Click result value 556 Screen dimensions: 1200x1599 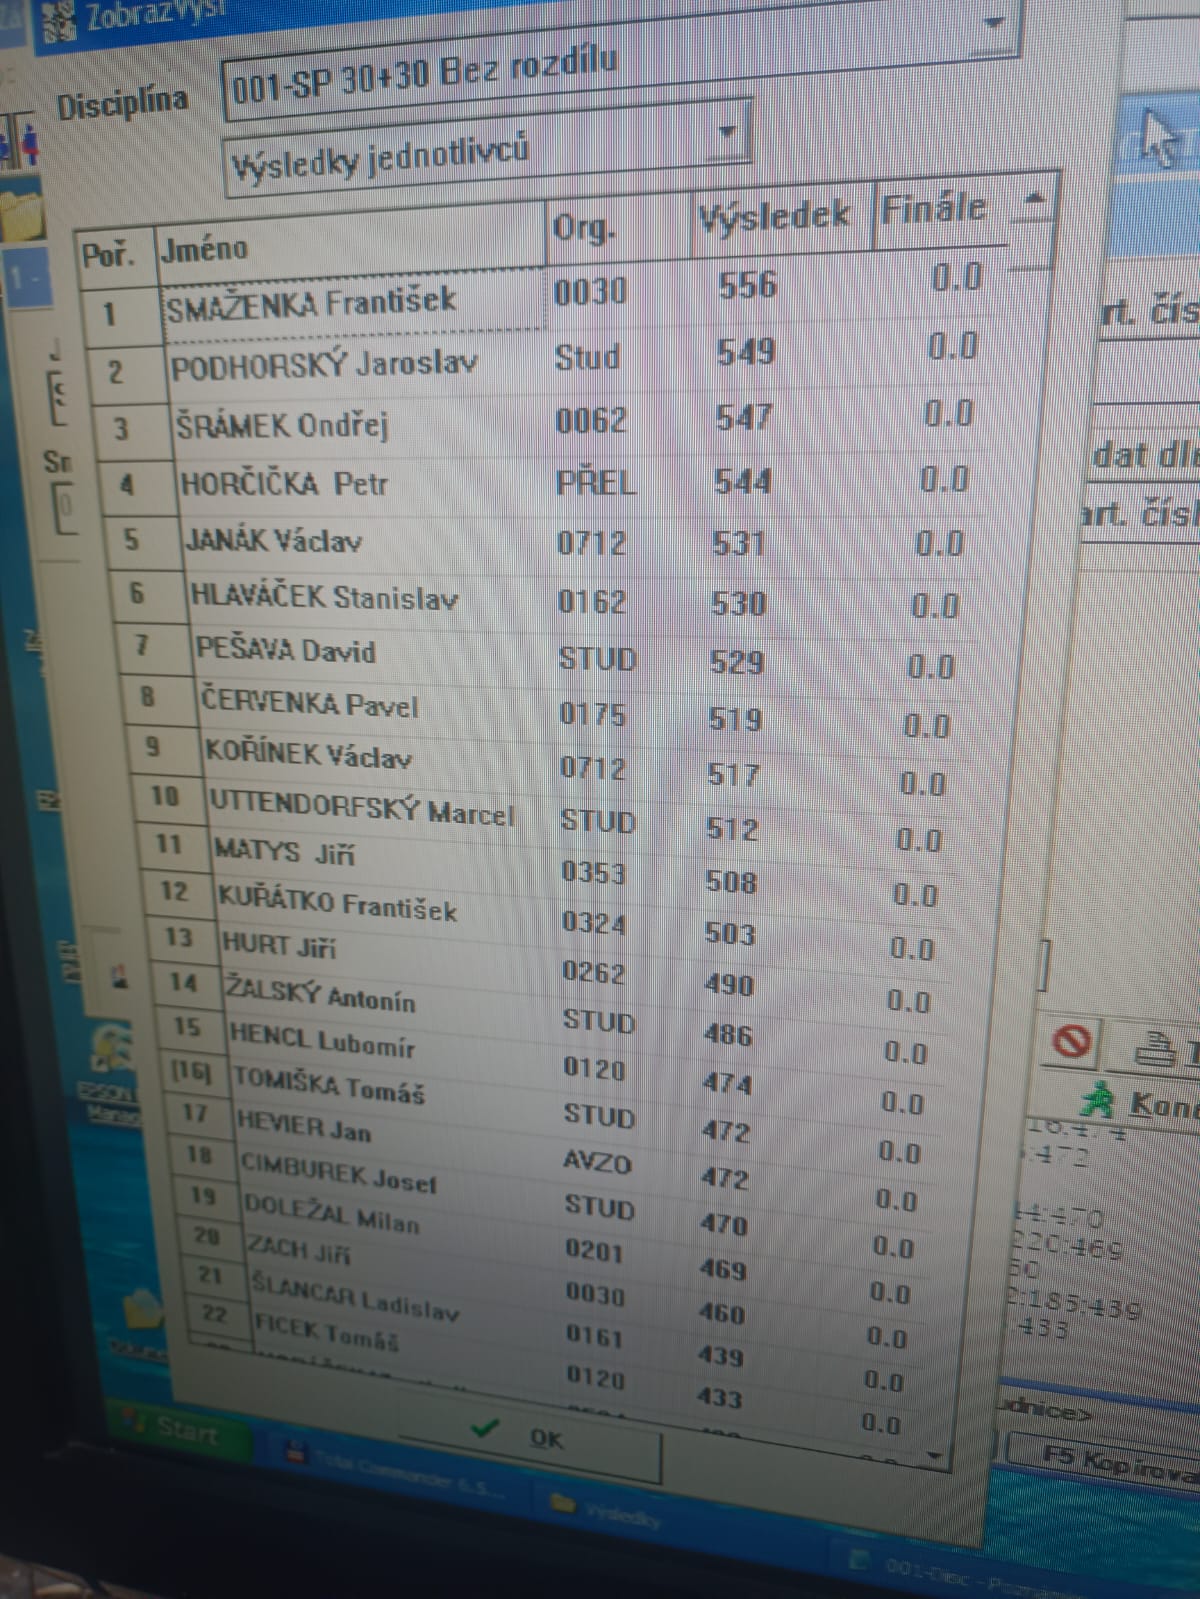click(747, 285)
